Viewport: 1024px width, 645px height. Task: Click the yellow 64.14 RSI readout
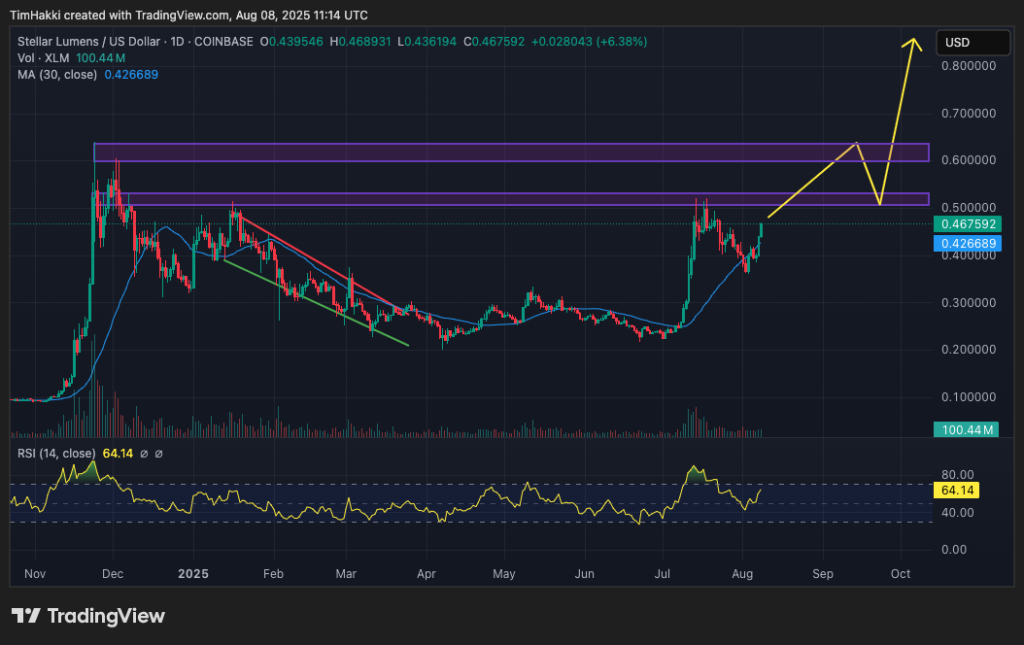pyautogui.click(x=955, y=490)
